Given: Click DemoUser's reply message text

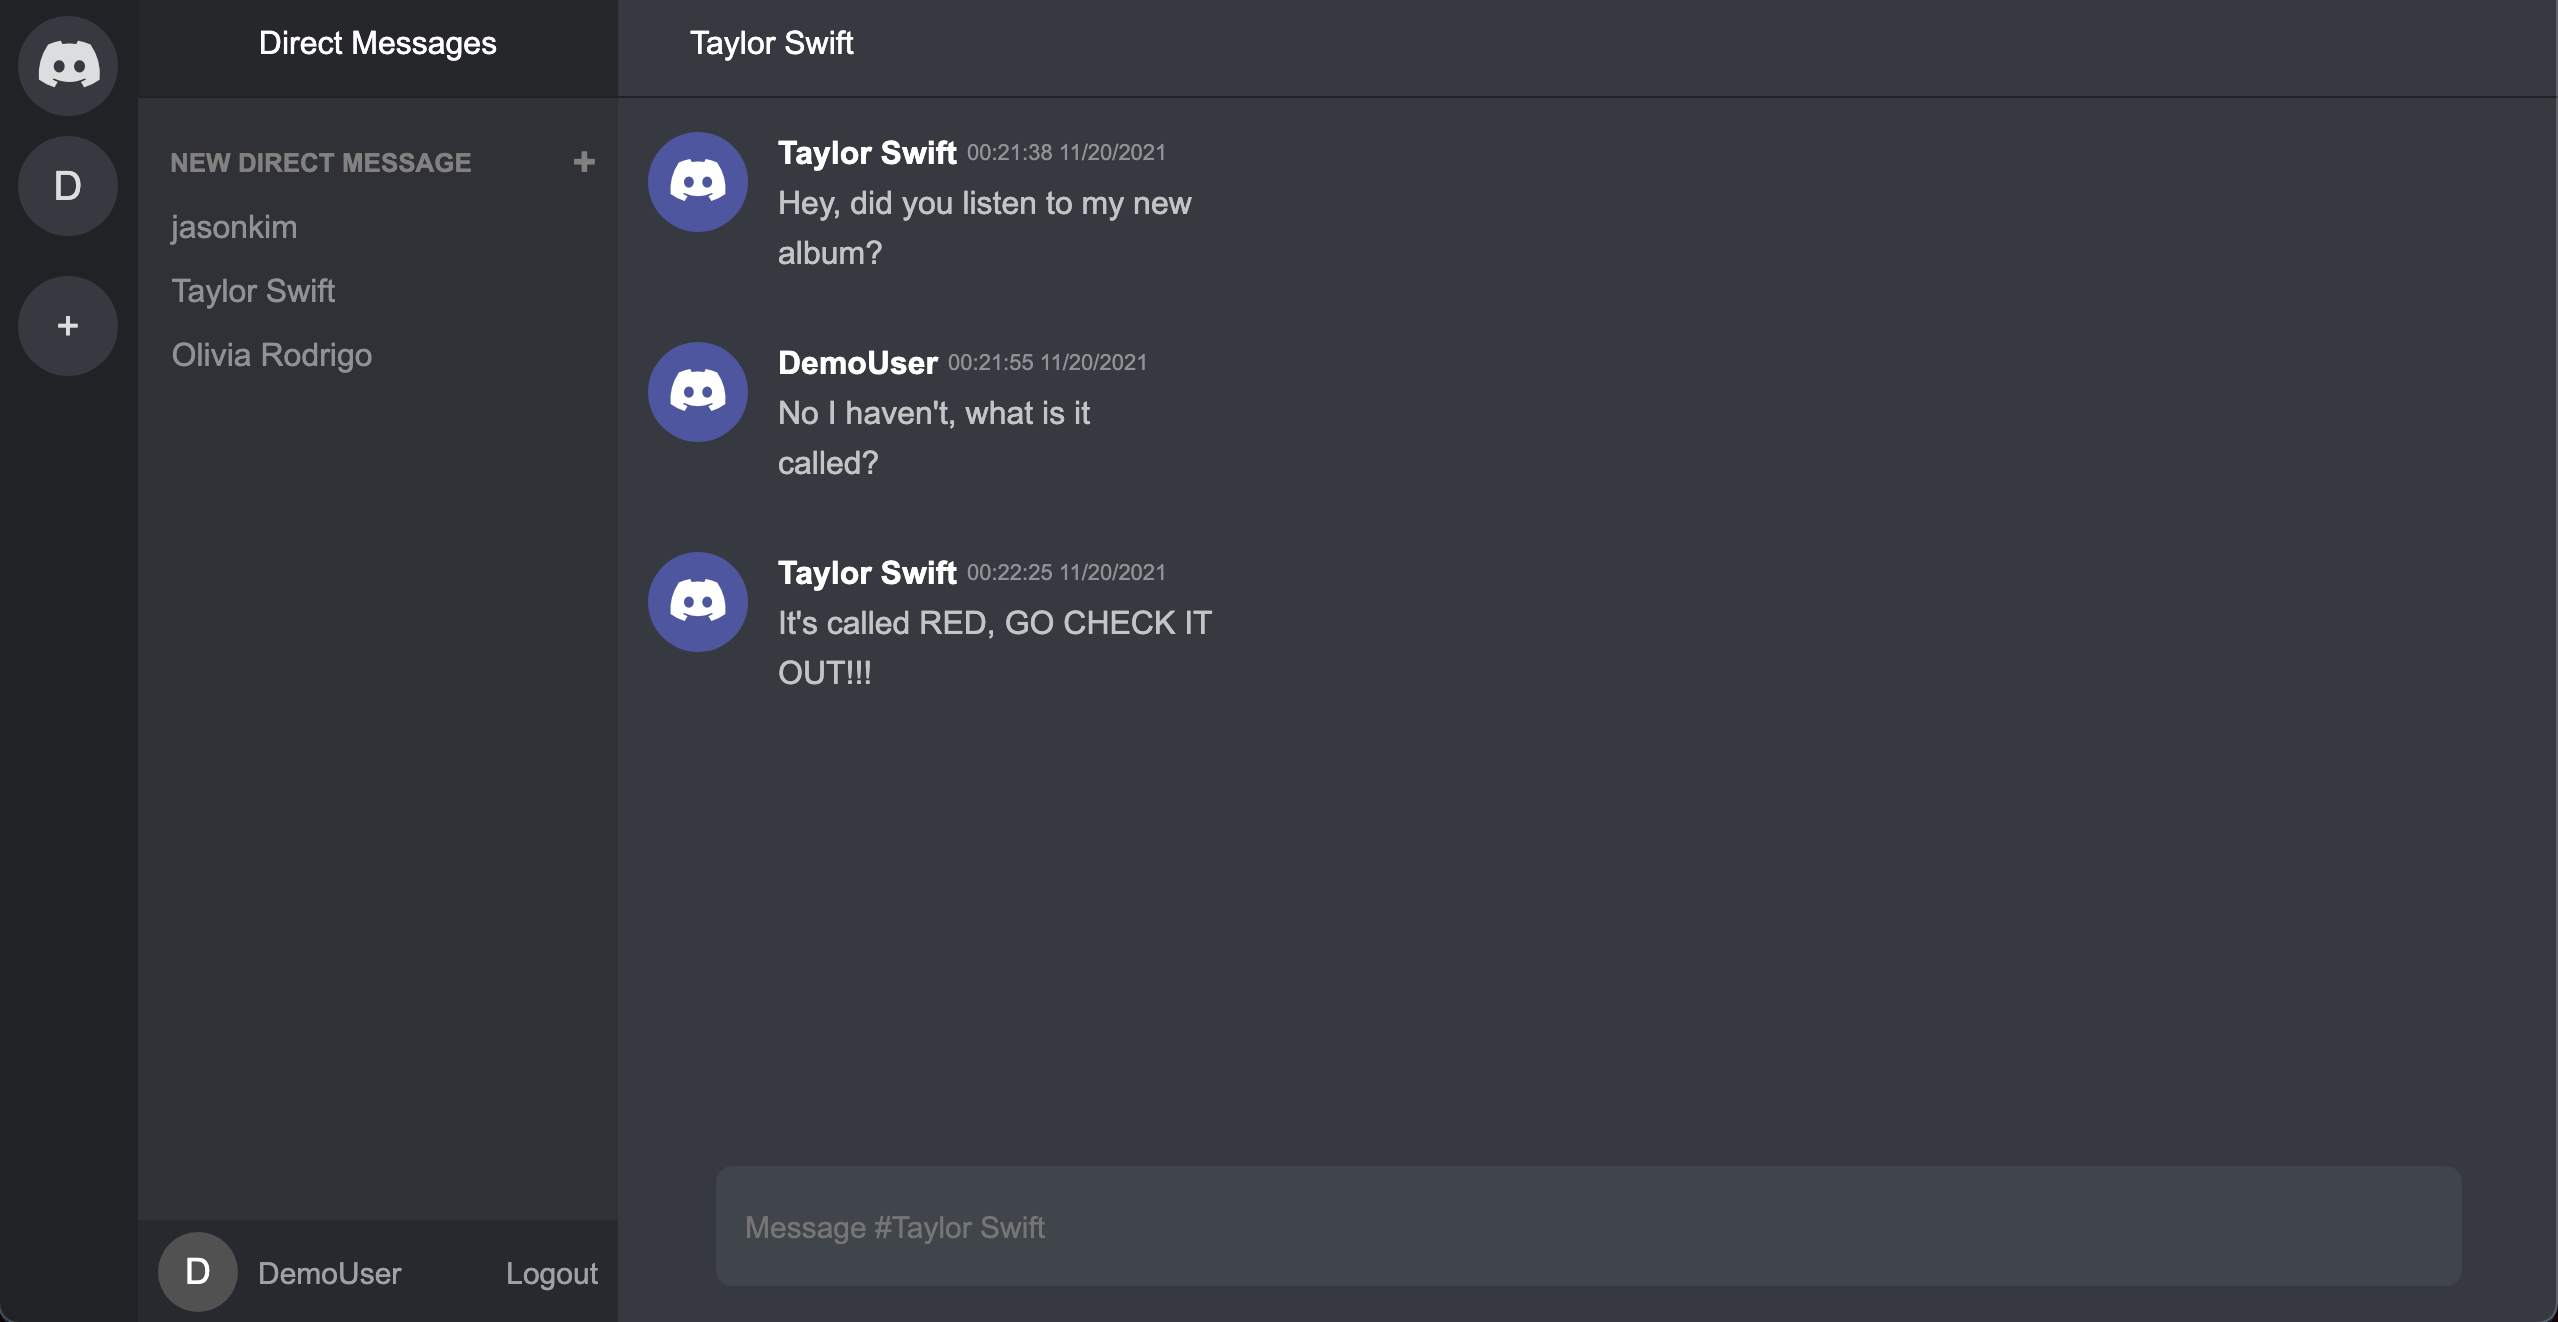Looking at the screenshot, I should click(934, 437).
